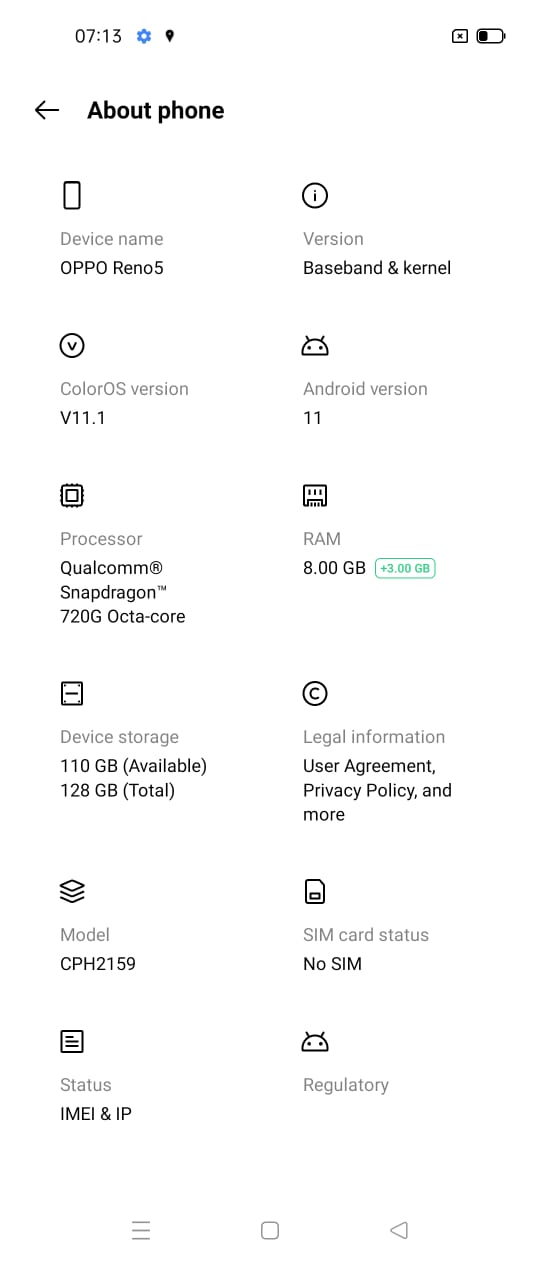Tap the info icon above Version
The width and height of the screenshot is (540, 1262).
click(315, 195)
